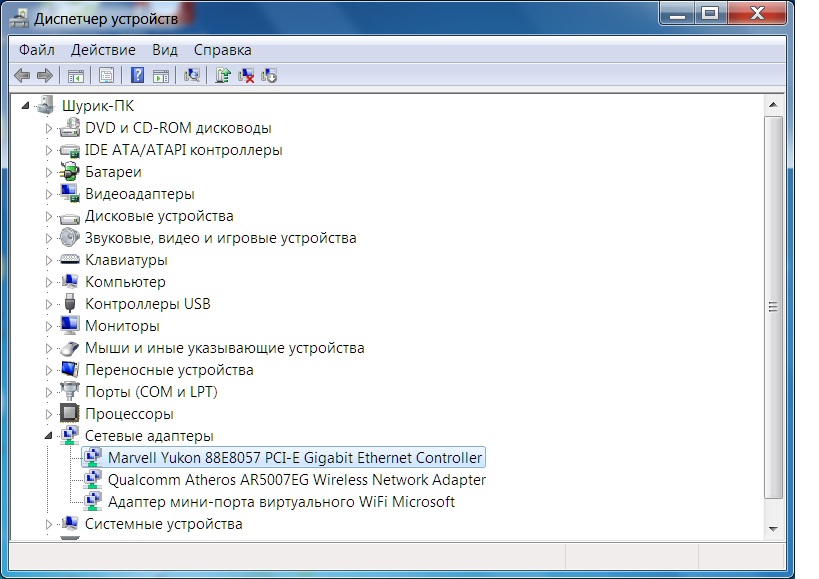Click the speaker icon for Звуковые устройства
The image size is (819, 579).
[x=69, y=238]
